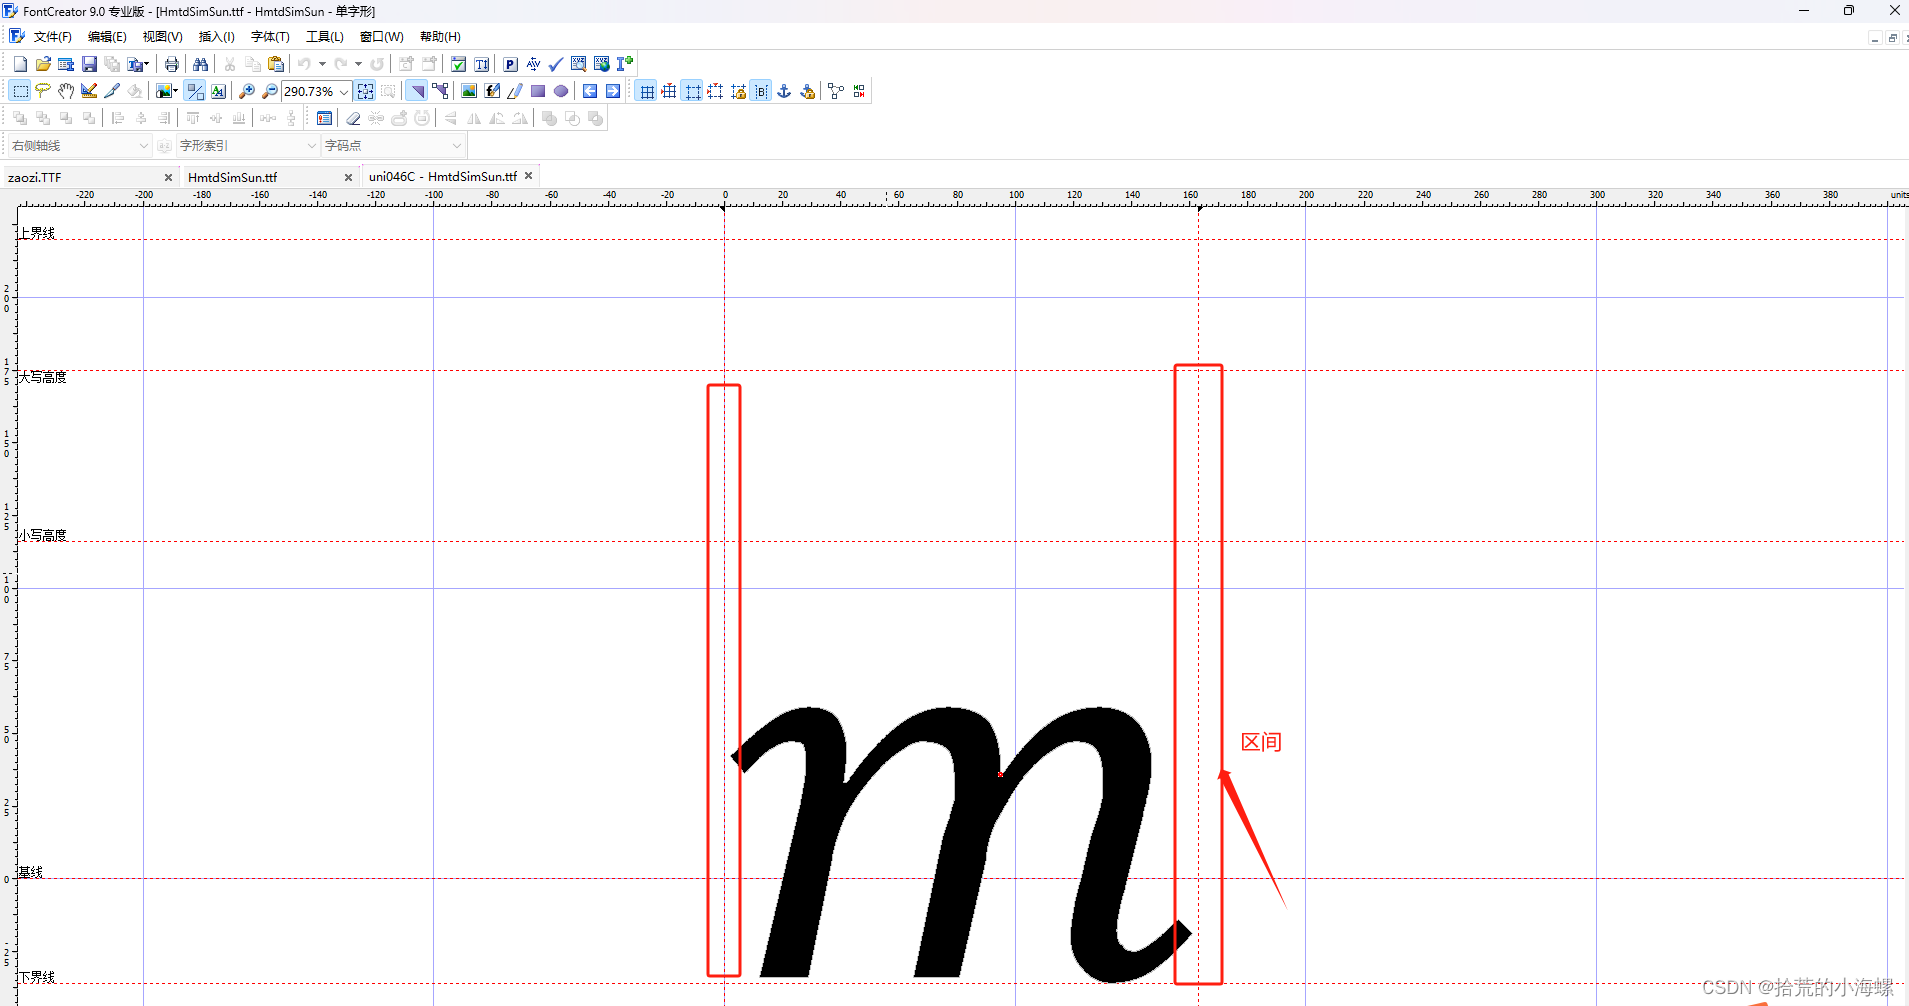Open the 字体(T) menu
The image size is (1909, 1006).
click(269, 37)
